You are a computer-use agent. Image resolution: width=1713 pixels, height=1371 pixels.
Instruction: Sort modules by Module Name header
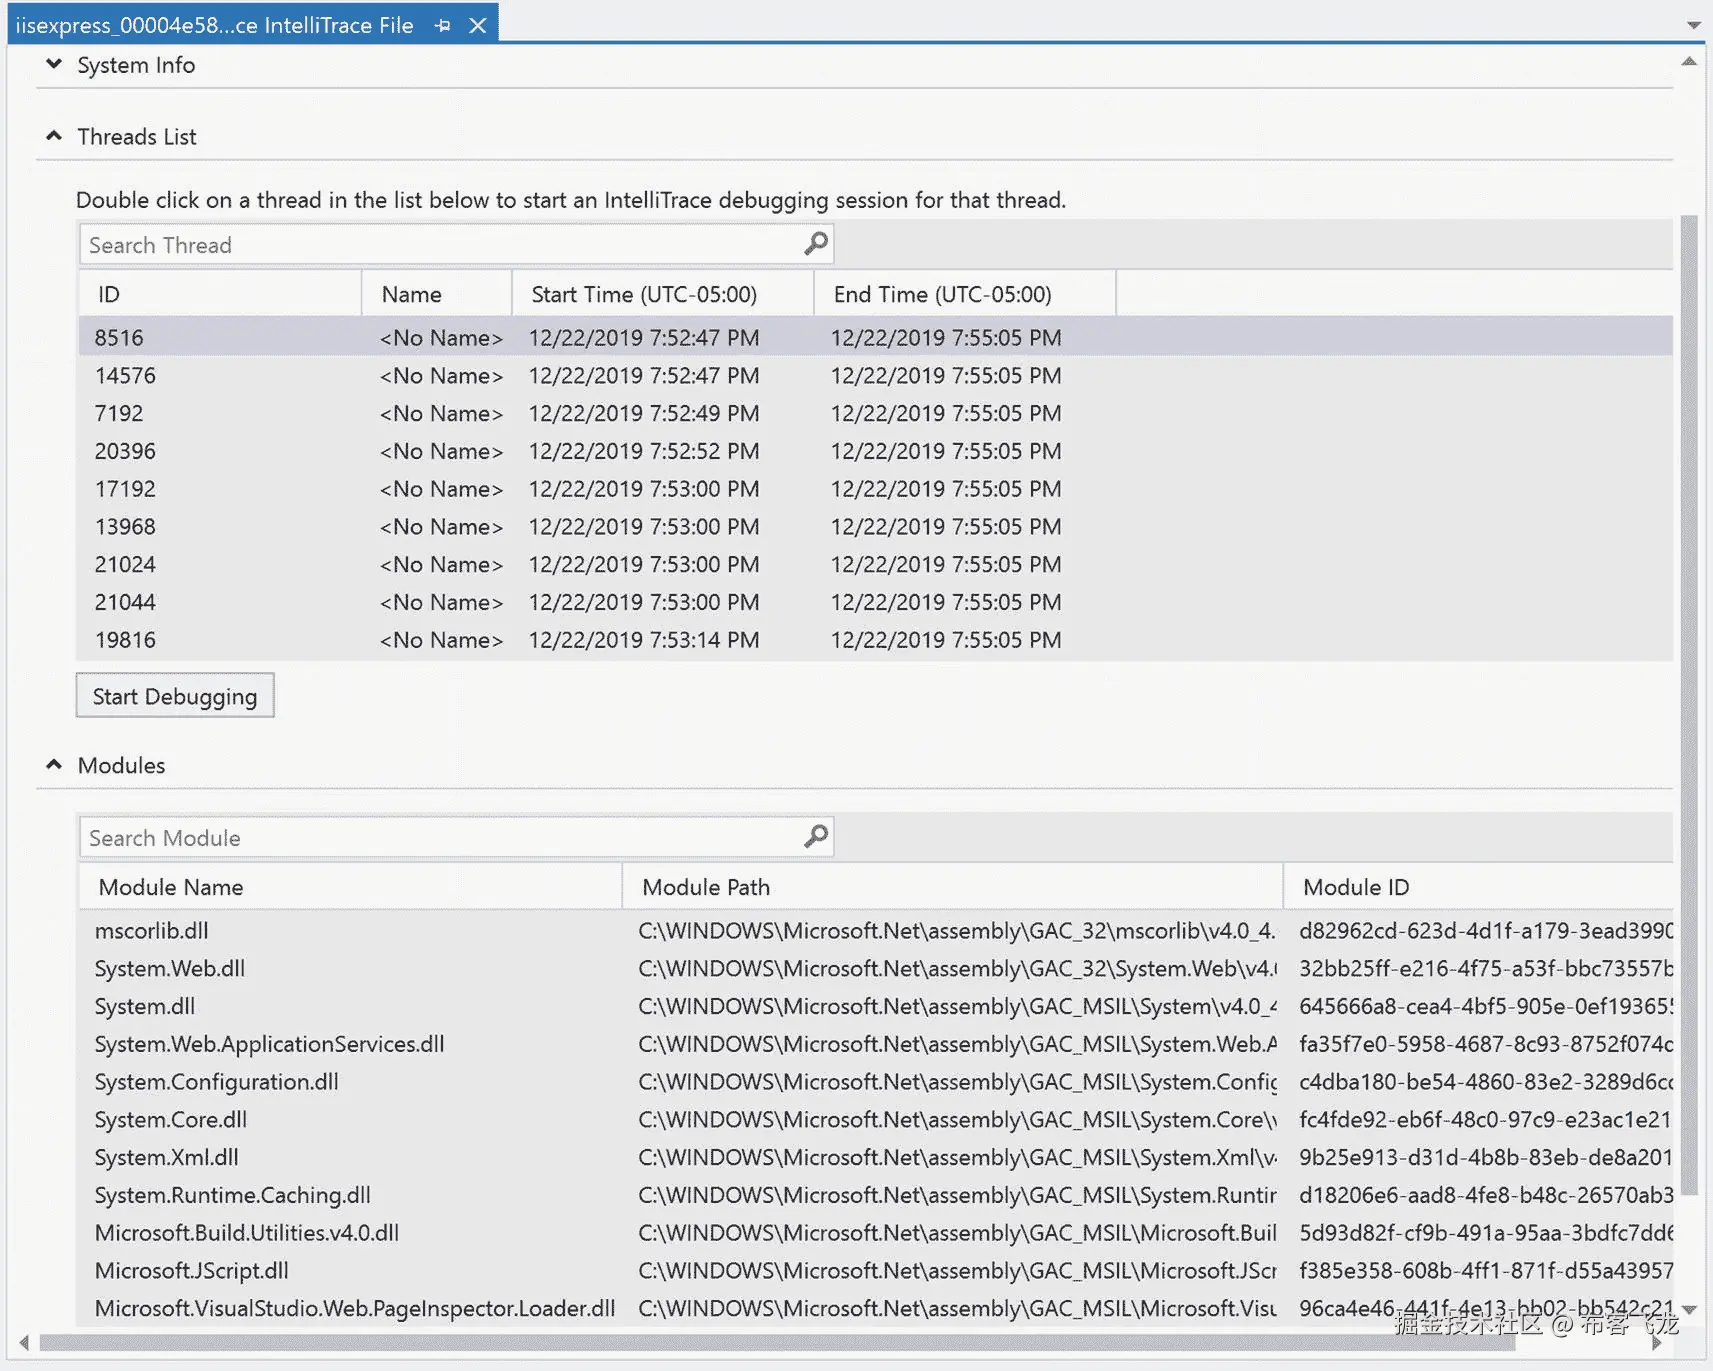click(350, 887)
